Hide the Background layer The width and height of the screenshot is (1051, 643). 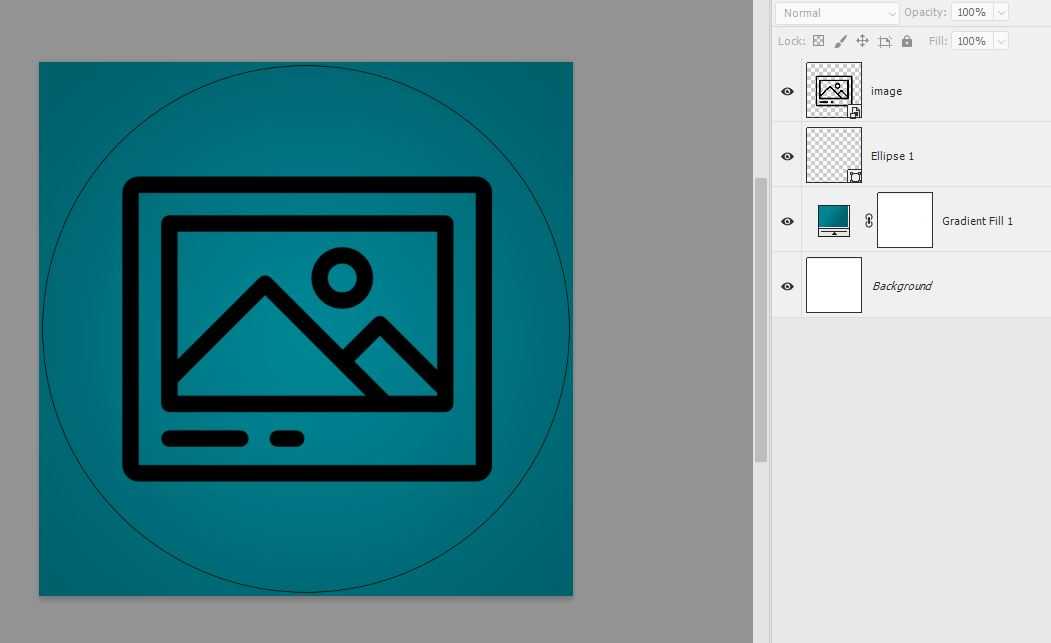point(787,286)
